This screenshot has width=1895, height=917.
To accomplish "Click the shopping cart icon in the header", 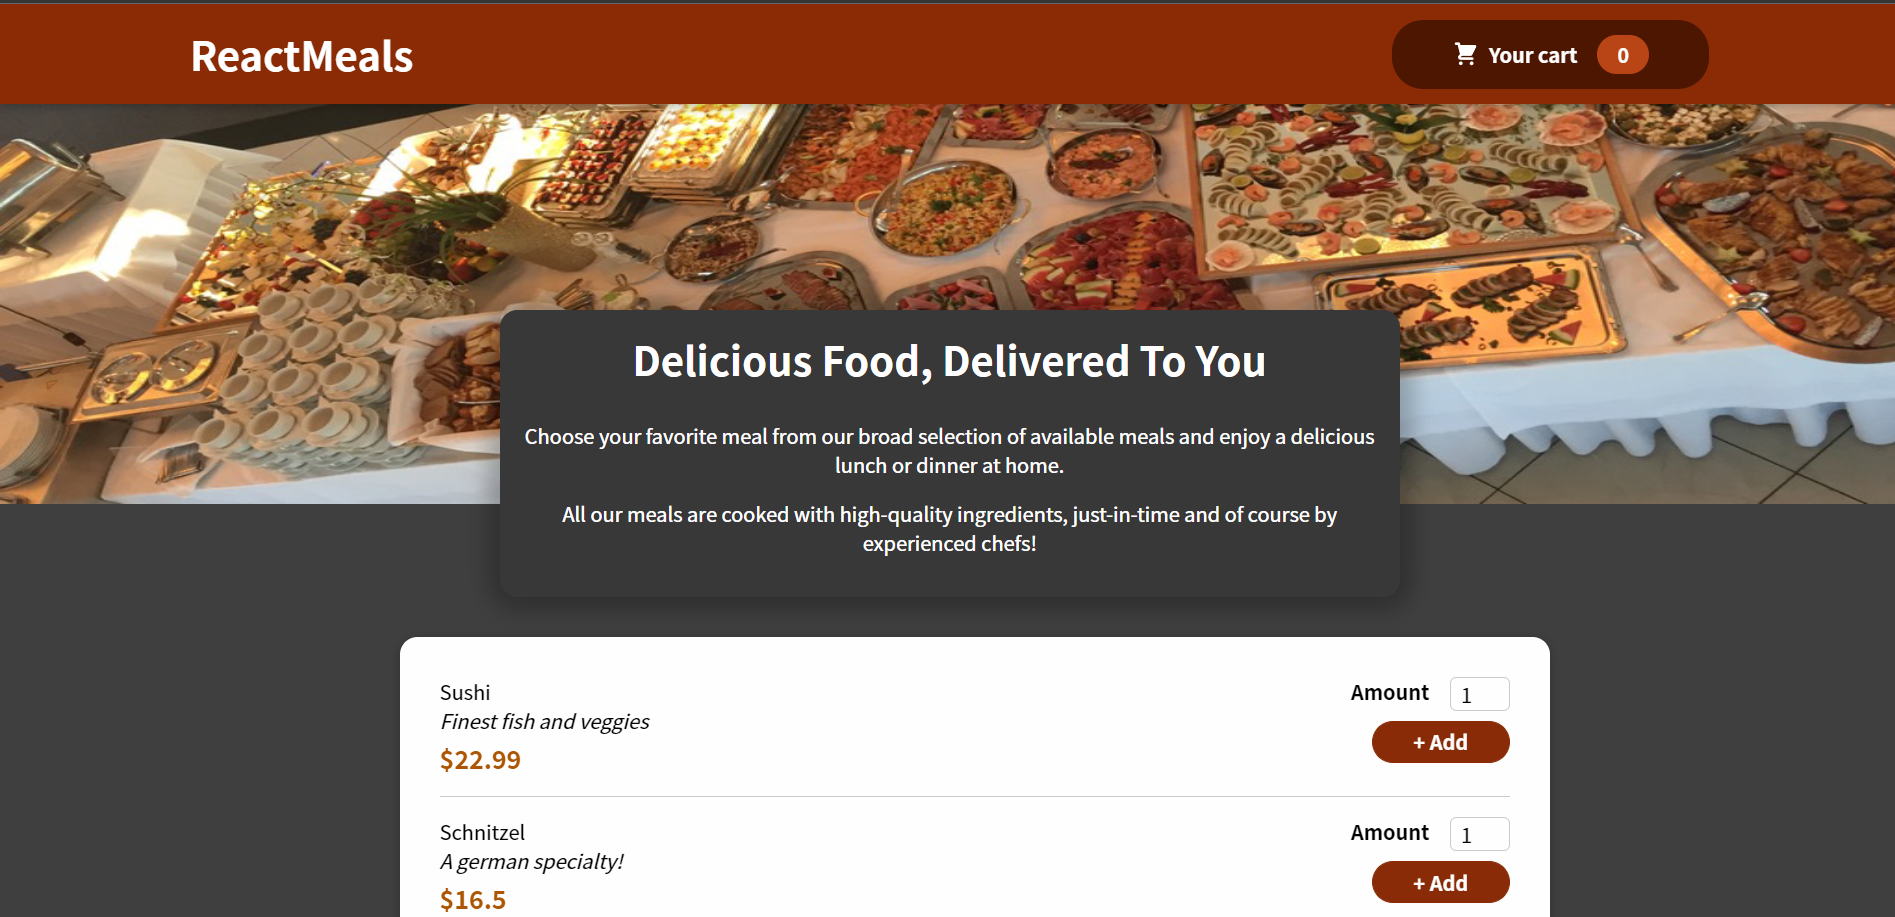I will [x=1465, y=54].
